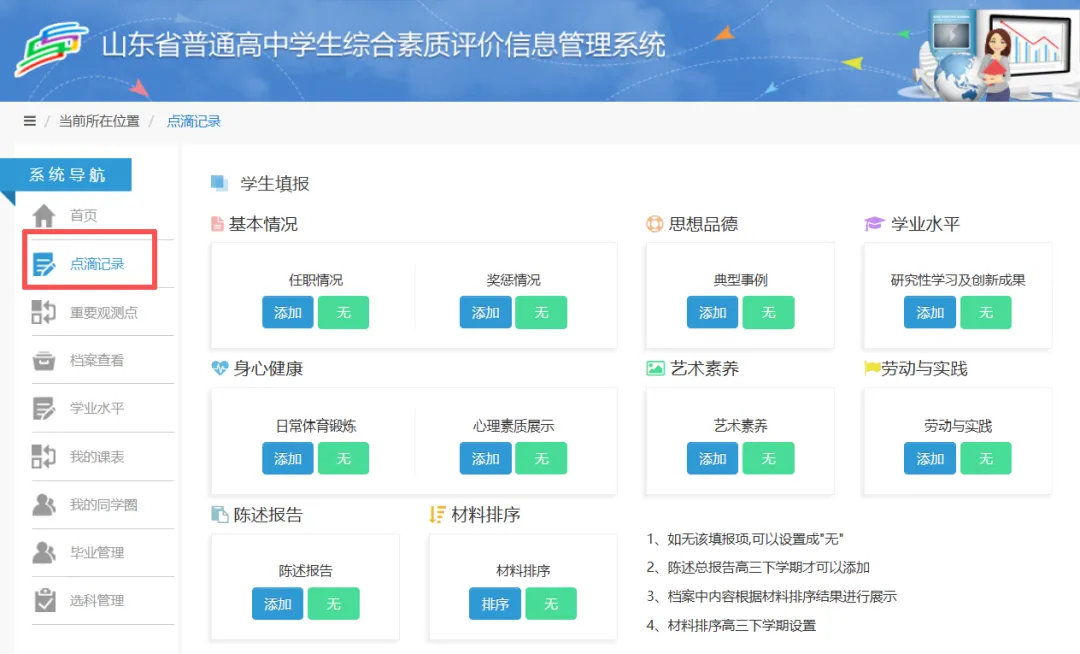1080x654 pixels.
Task: Click 添加 under 任职情况
Action: click(288, 313)
